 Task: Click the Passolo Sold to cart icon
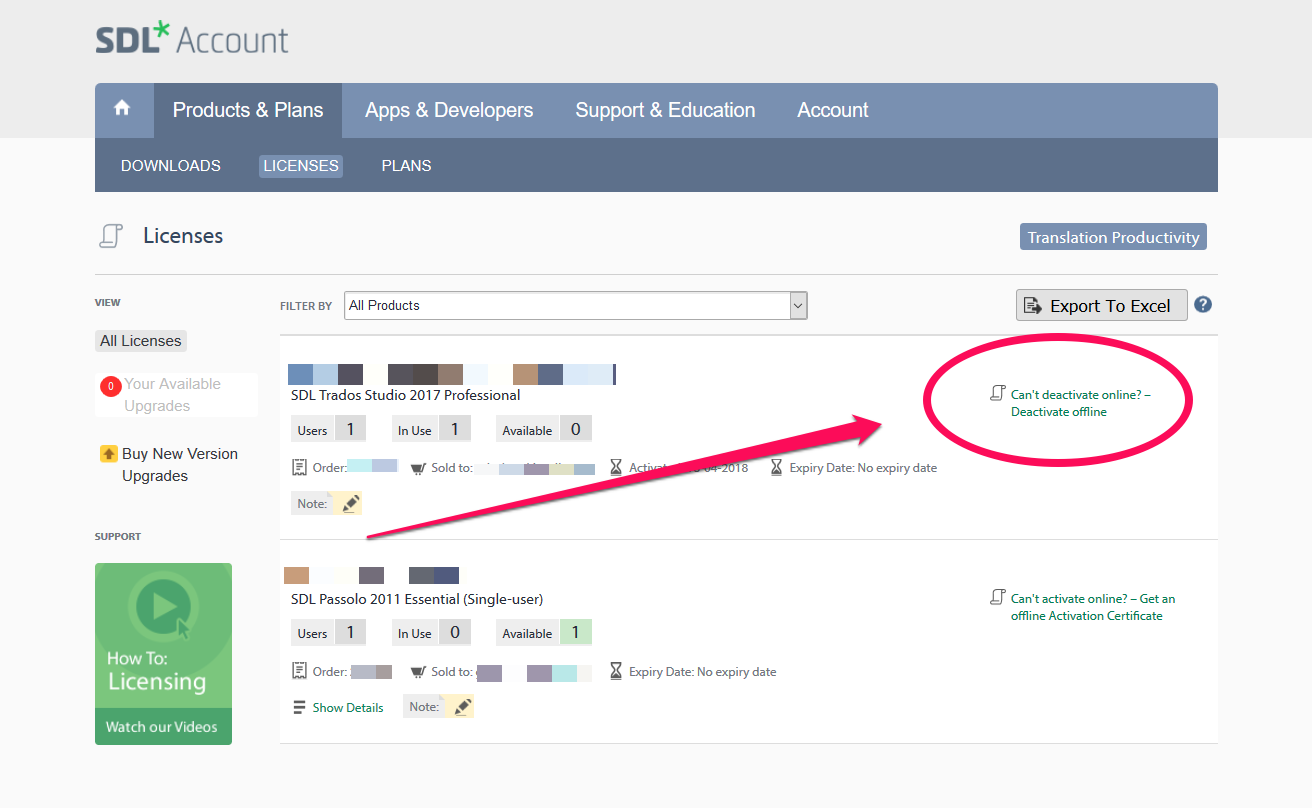pos(418,672)
